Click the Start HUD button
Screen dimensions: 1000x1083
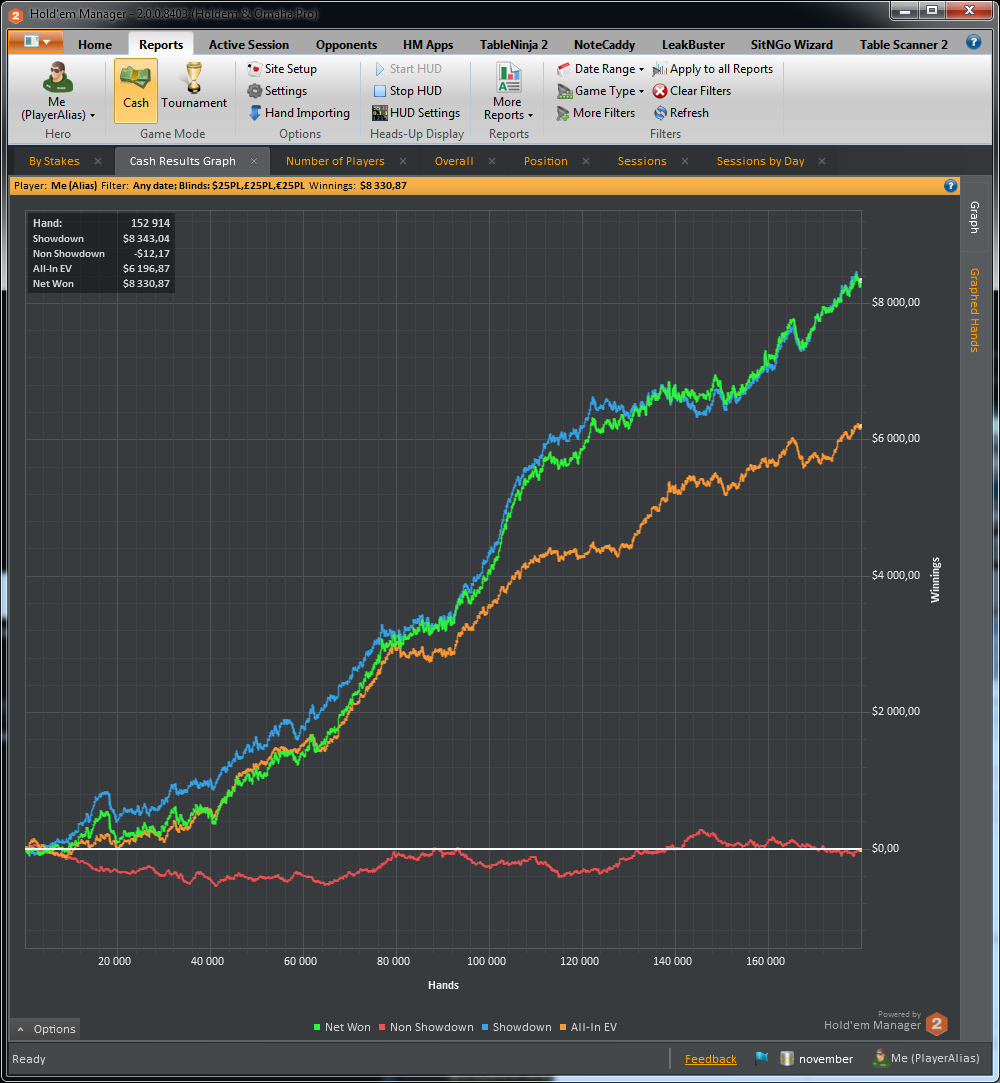pos(407,69)
